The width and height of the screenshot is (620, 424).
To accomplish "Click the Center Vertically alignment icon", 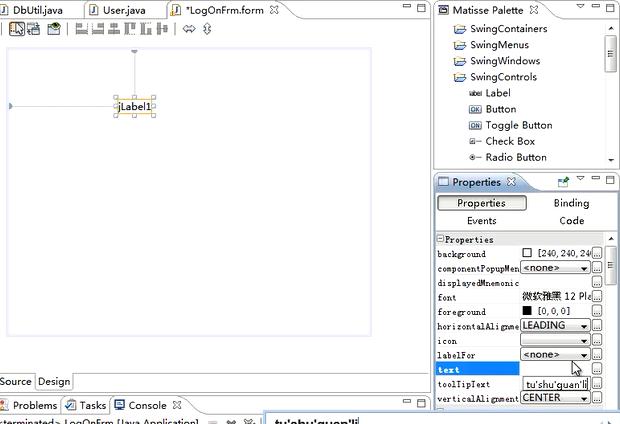I will pos(162,29).
